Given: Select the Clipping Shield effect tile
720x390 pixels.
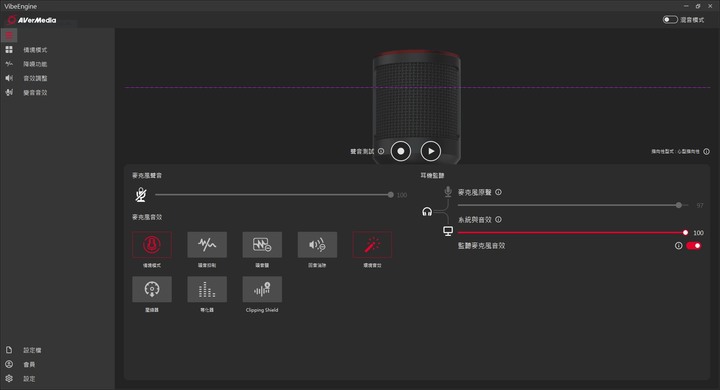Looking at the screenshot, I should 262,289.
